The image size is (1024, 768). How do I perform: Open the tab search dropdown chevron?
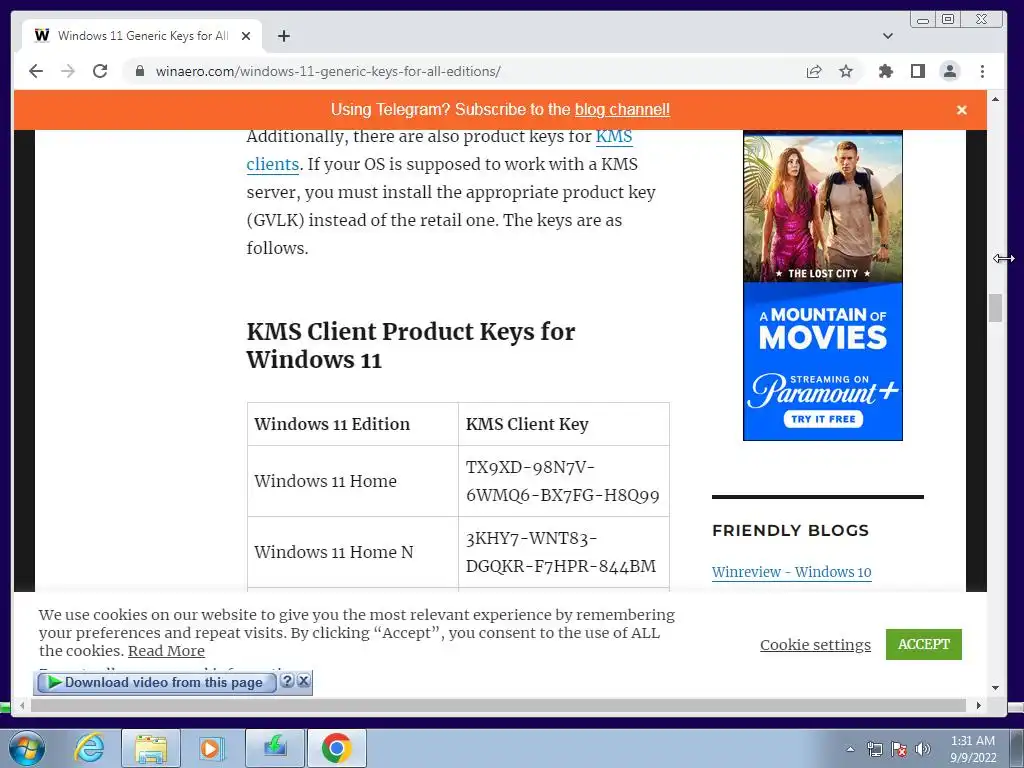[888, 36]
